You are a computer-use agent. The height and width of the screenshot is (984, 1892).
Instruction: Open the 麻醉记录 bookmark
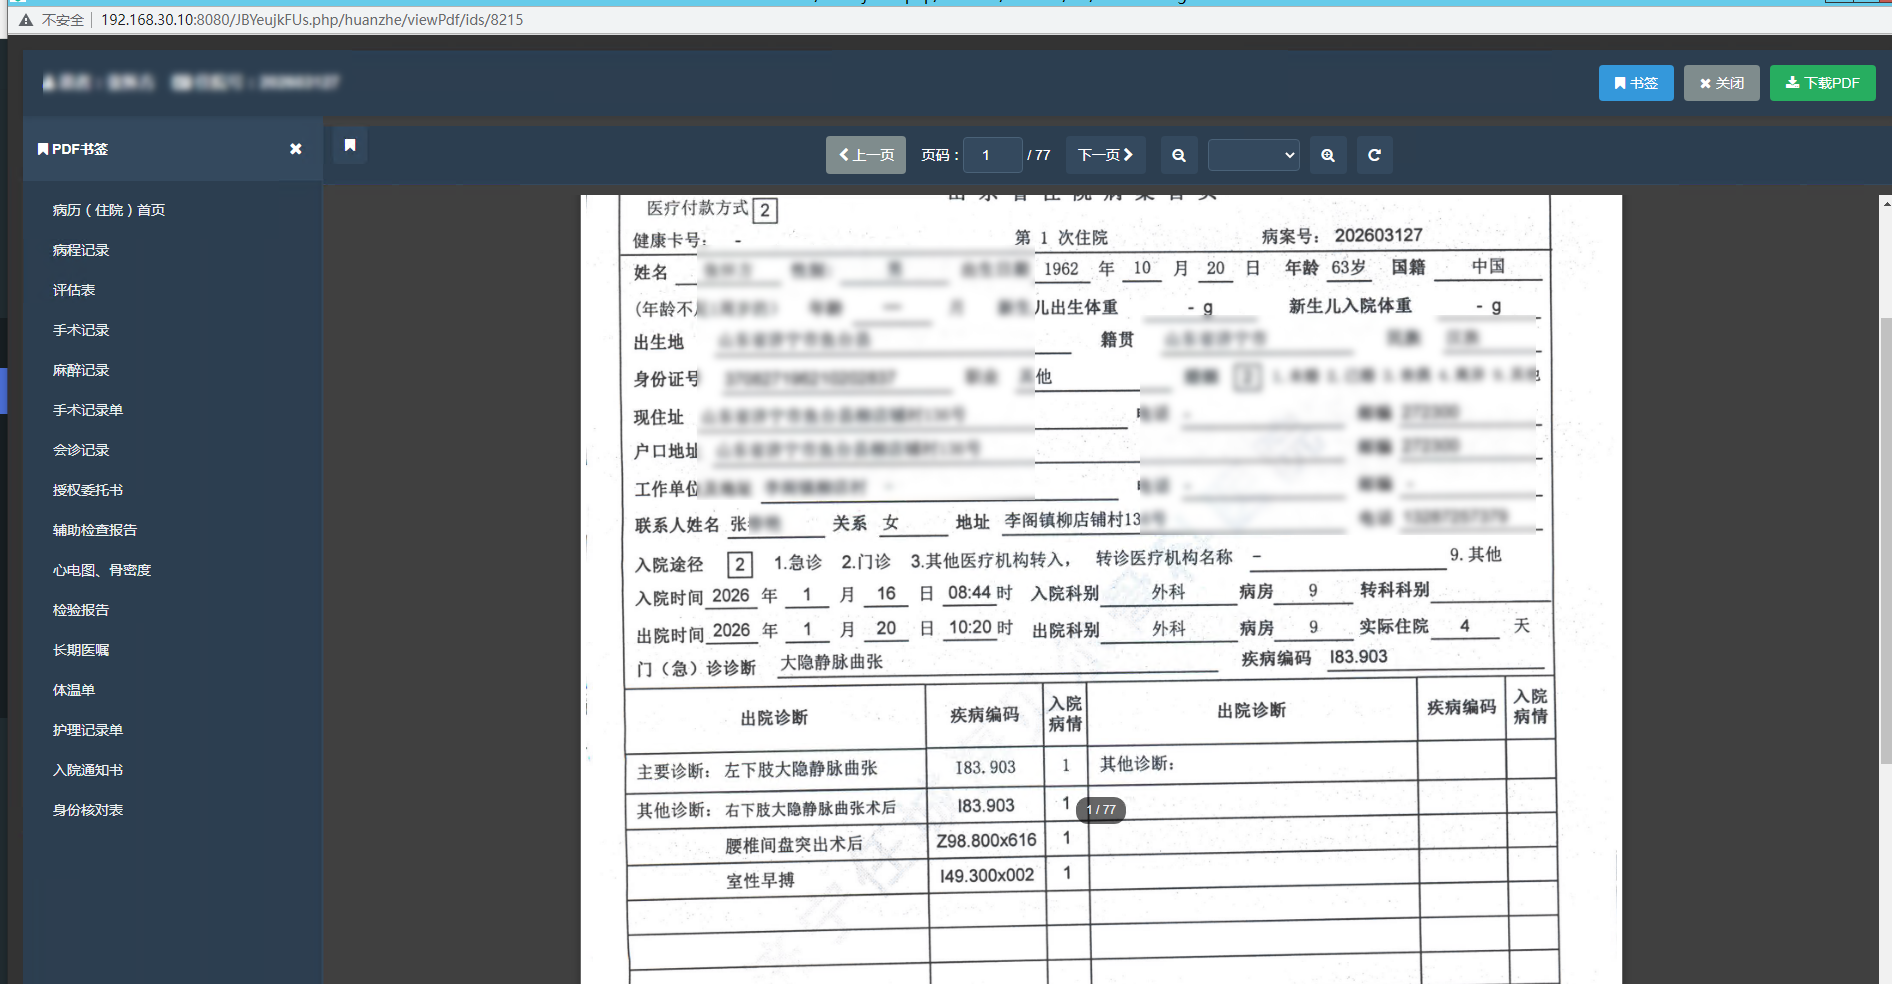[80, 369]
